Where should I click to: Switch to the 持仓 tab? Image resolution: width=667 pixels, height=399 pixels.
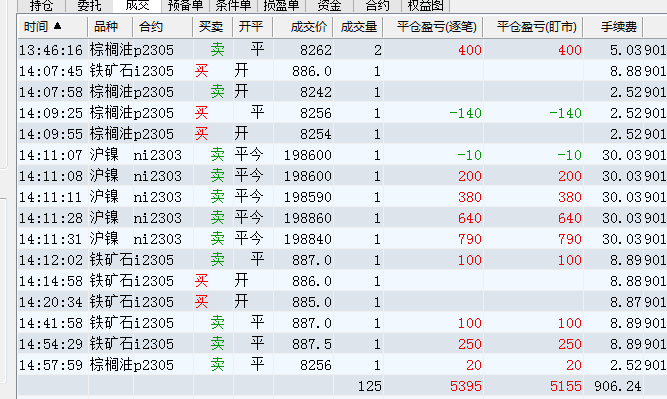pos(41,6)
